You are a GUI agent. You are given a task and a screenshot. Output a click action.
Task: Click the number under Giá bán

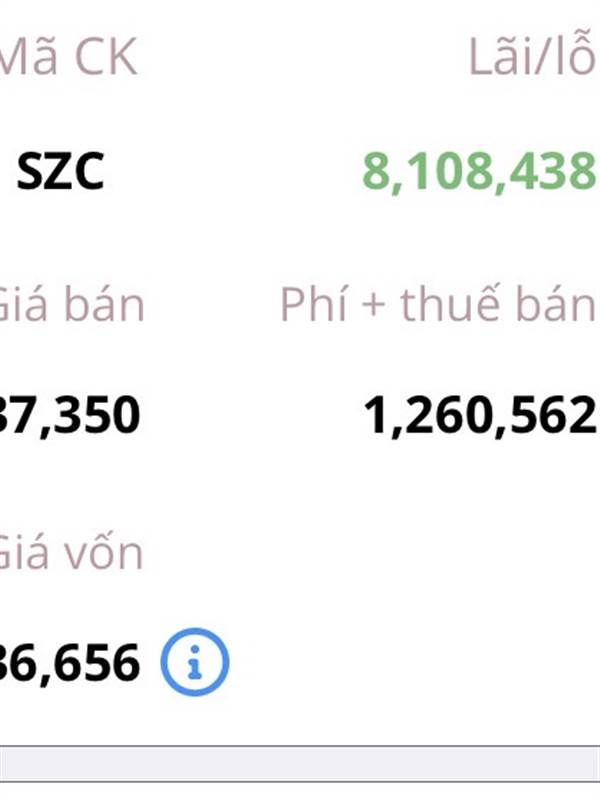click(x=70, y=415)
